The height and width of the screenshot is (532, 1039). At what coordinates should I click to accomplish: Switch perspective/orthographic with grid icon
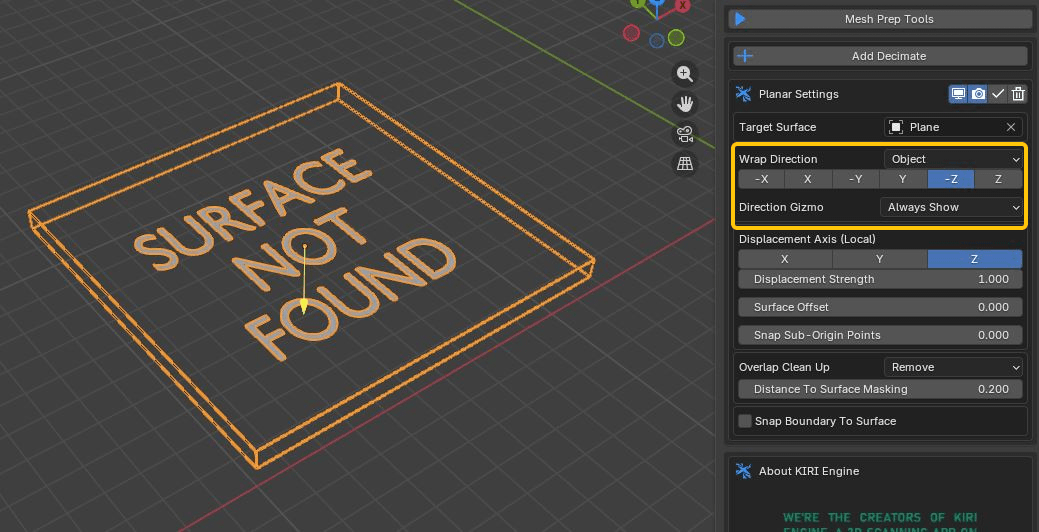(685, 164)
